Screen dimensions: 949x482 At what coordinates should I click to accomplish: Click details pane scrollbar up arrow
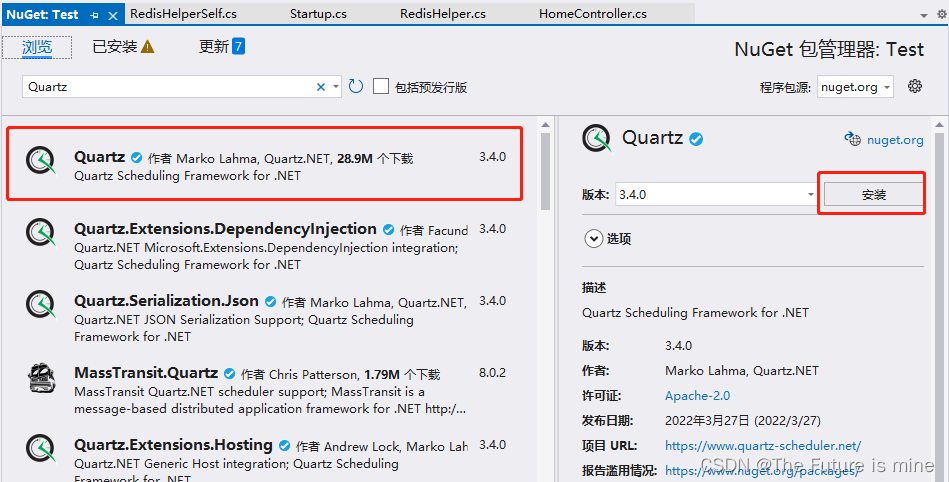click(x=939, y=125)
